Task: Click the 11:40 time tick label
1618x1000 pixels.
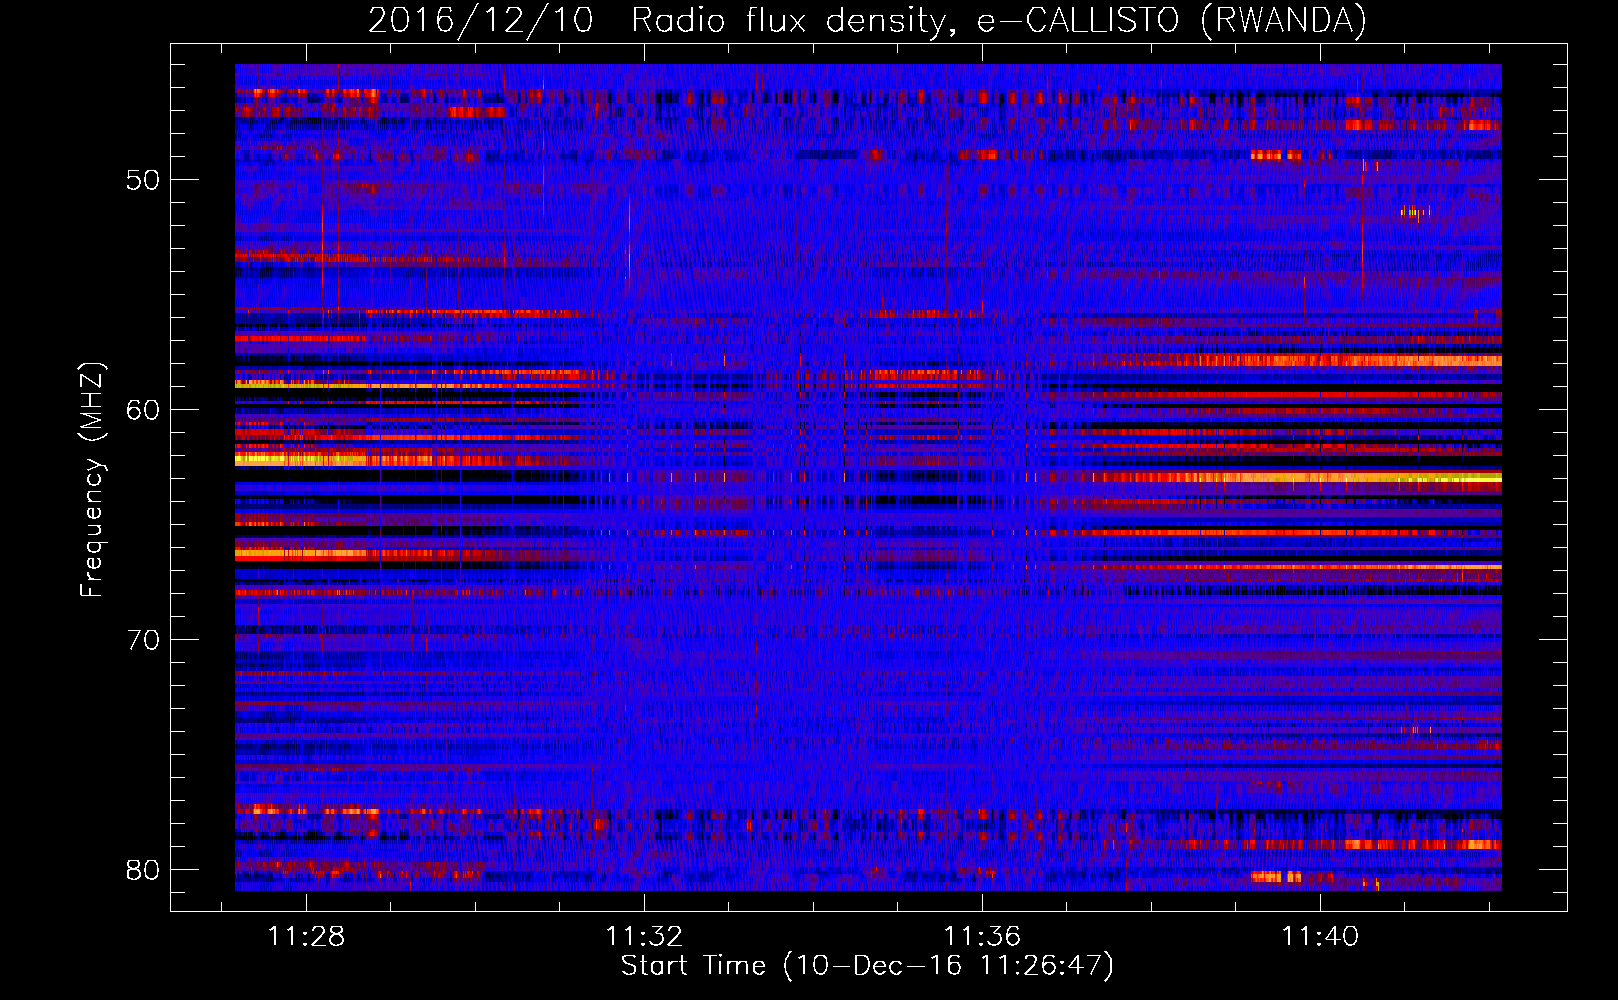Action: point(1321,937)
